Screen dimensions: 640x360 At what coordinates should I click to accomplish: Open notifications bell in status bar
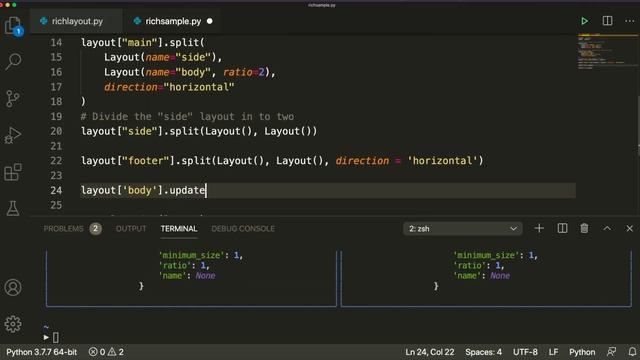(x=632, y=352)
